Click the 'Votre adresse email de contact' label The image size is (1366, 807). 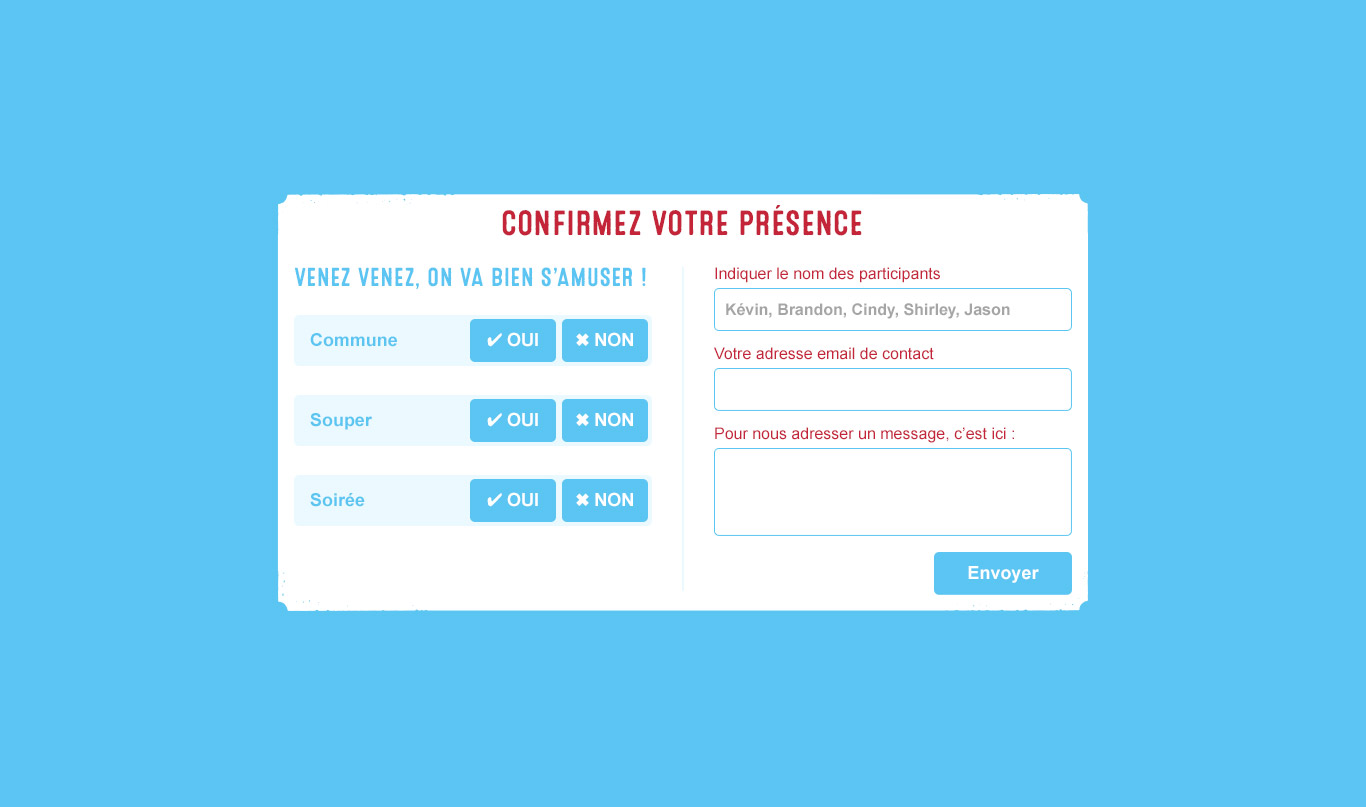click(x=824, y=354)
